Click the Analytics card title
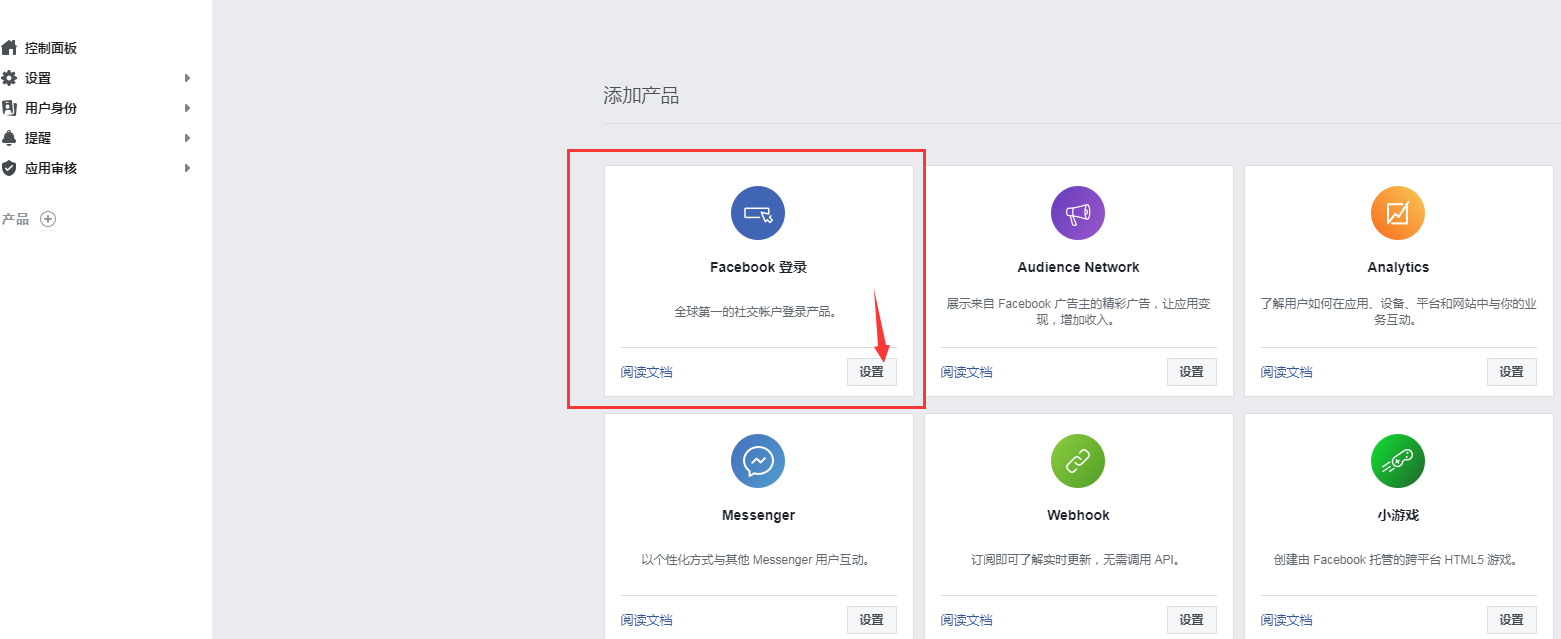 (1398, 267)
